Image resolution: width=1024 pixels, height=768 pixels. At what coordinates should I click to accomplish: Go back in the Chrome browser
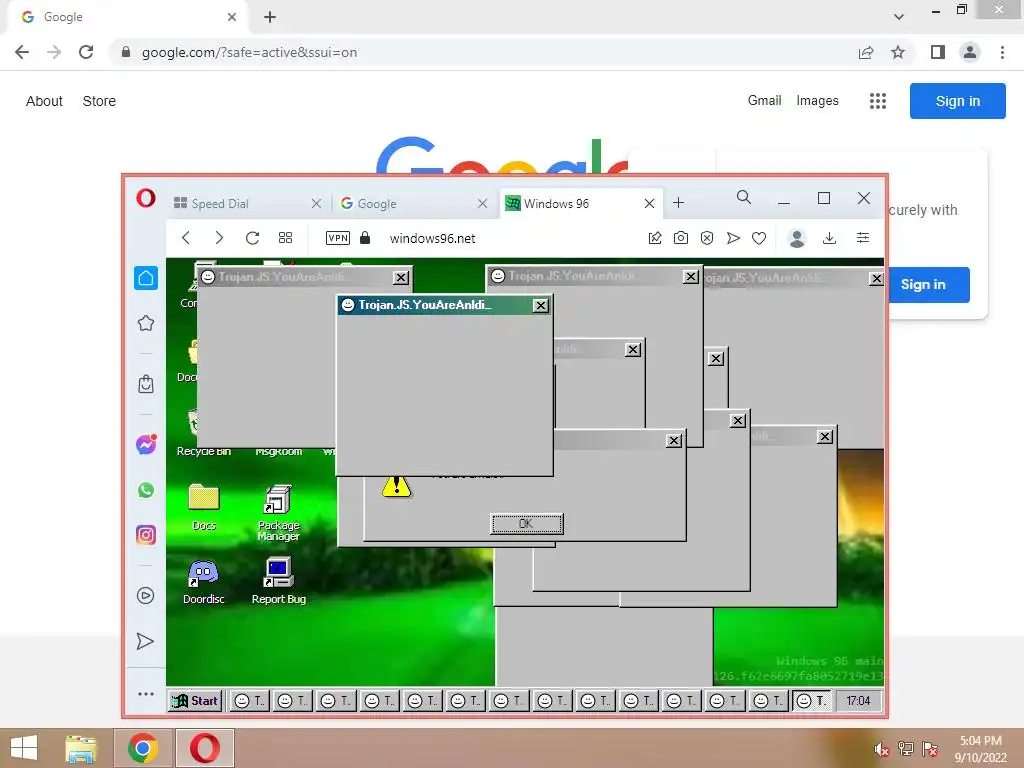[22, 52]
